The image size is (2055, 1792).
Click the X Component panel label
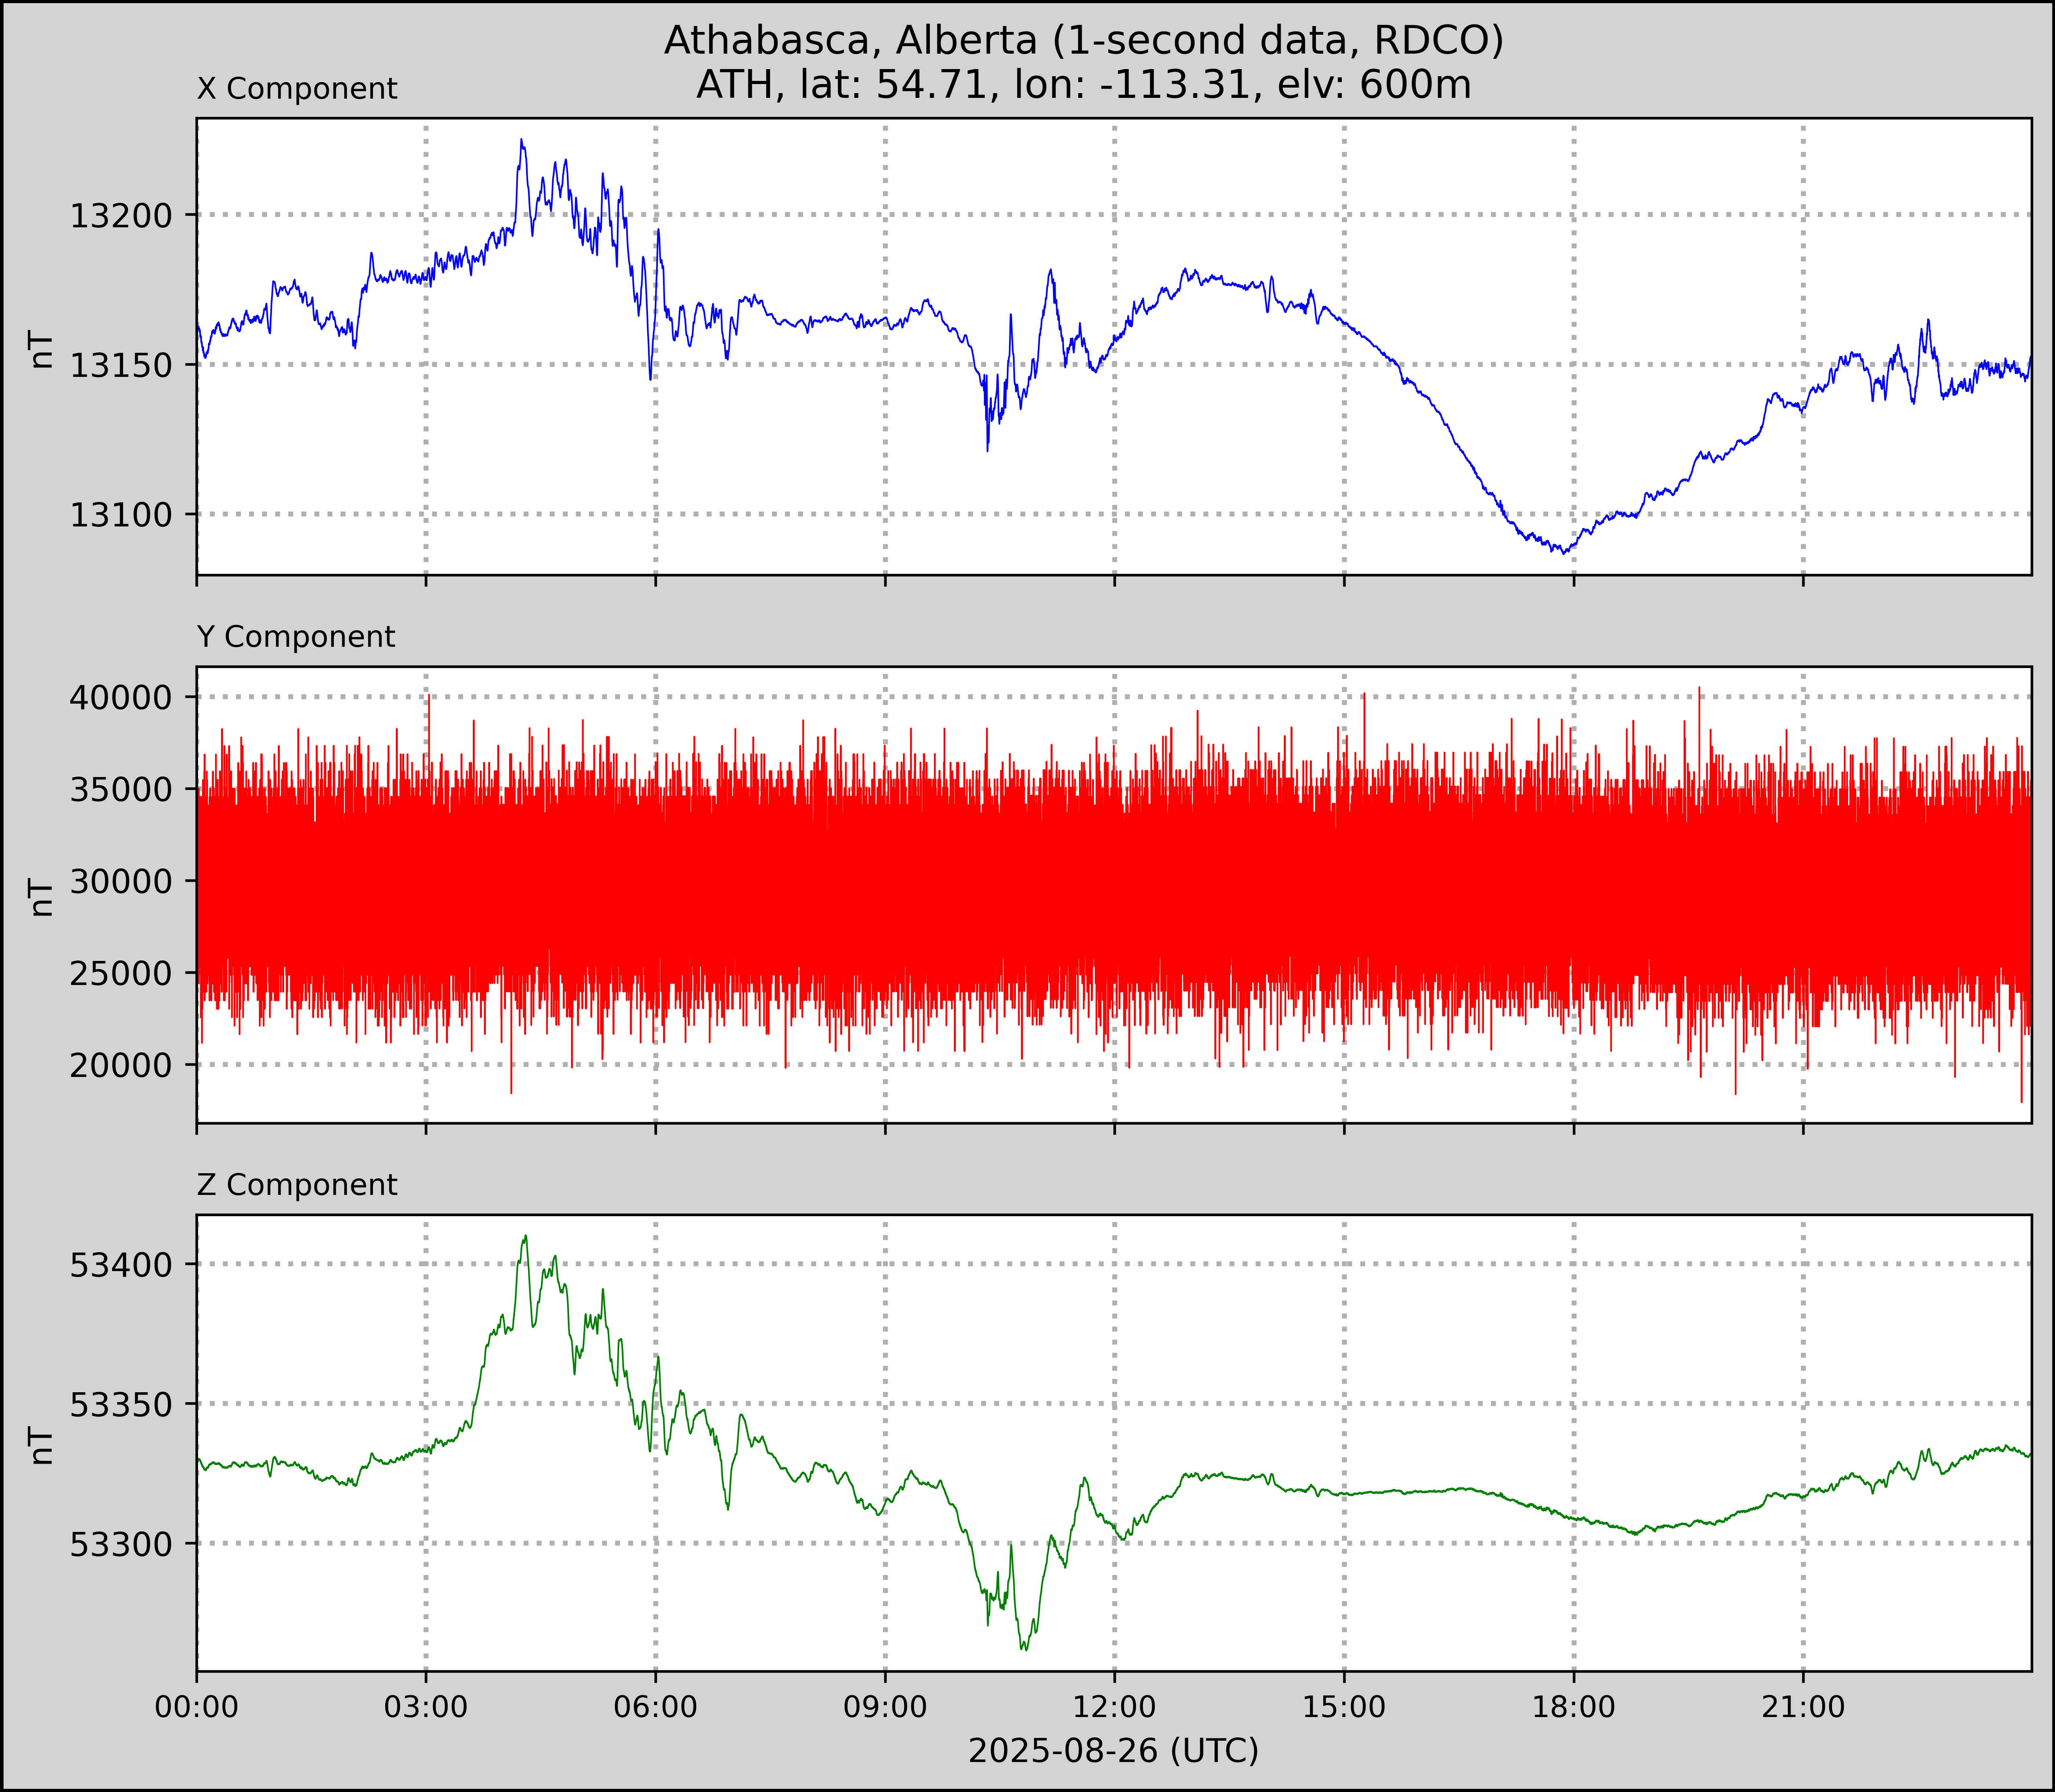coord(297,89)
